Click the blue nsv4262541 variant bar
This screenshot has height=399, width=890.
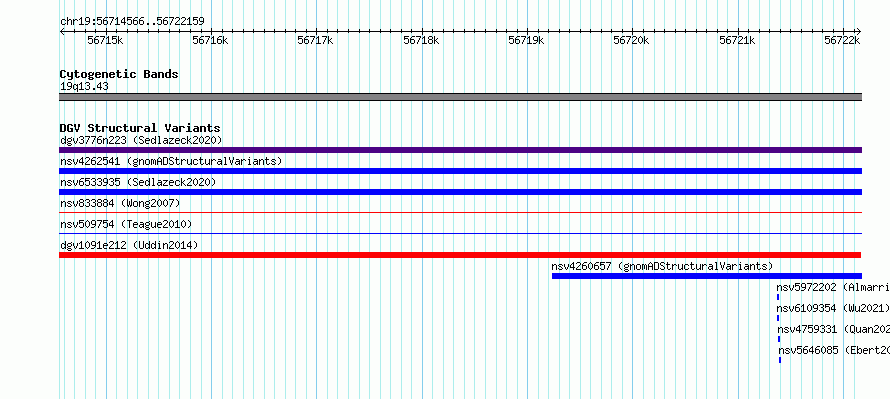(x=460, y=171)
